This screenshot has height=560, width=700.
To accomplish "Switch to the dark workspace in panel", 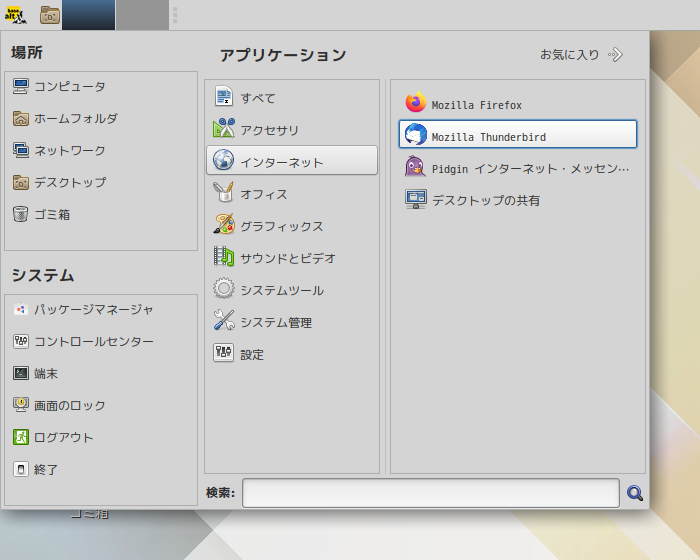I will (x=88, y=15).
